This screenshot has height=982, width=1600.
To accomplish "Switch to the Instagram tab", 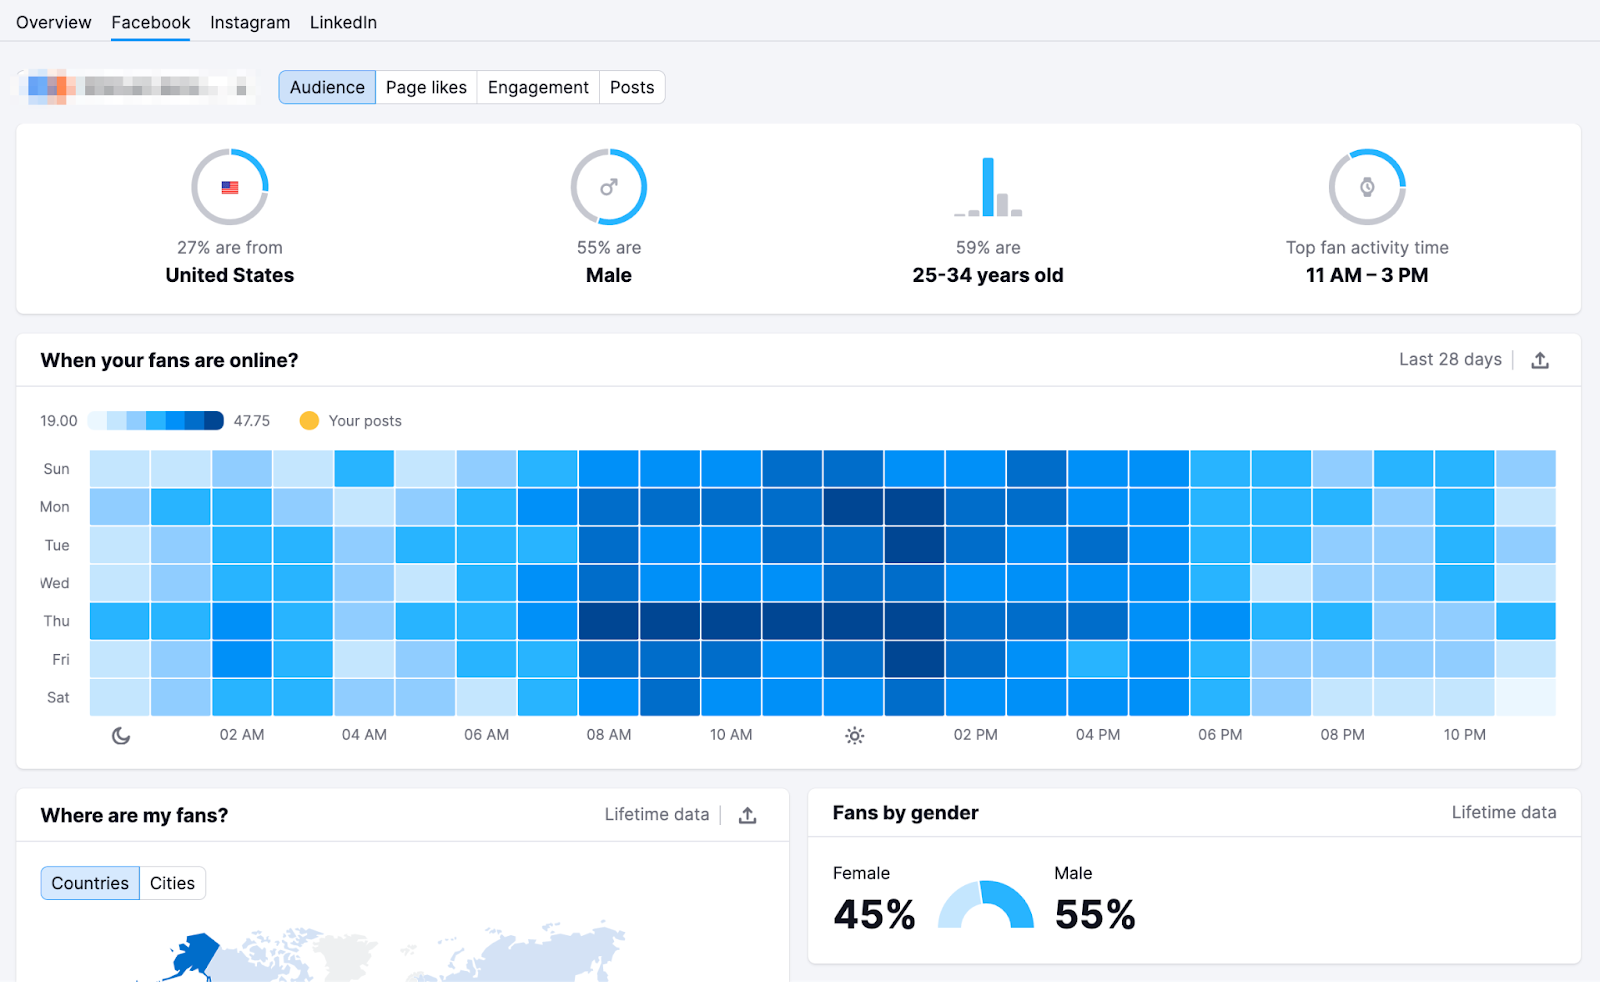I will point(249,21).
